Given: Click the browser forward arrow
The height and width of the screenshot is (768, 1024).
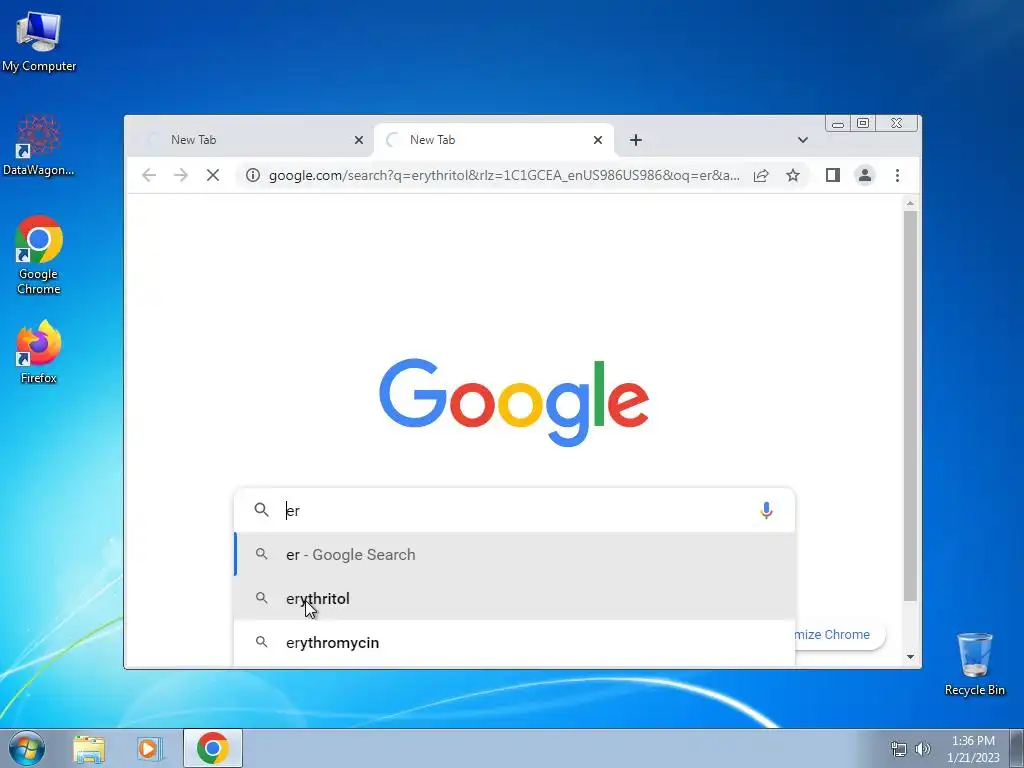Looking at the screenshot, I should (181, 175).
